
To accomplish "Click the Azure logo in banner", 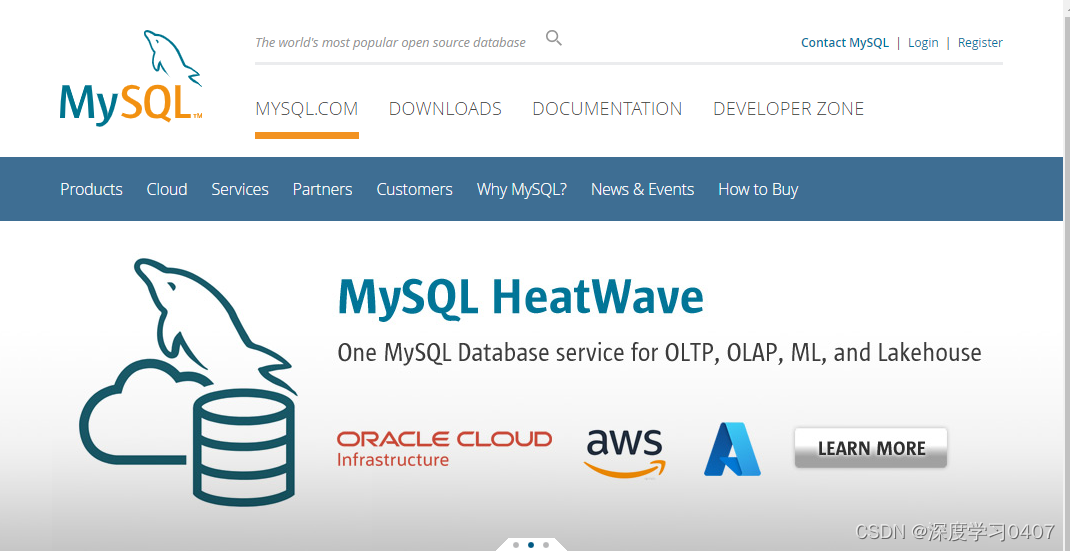I will (x=732, y=449).
